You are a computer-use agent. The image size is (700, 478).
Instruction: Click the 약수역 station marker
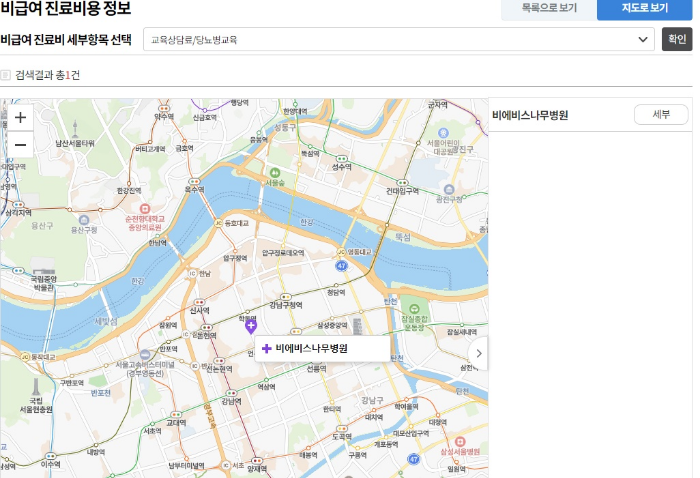point(164,108)
